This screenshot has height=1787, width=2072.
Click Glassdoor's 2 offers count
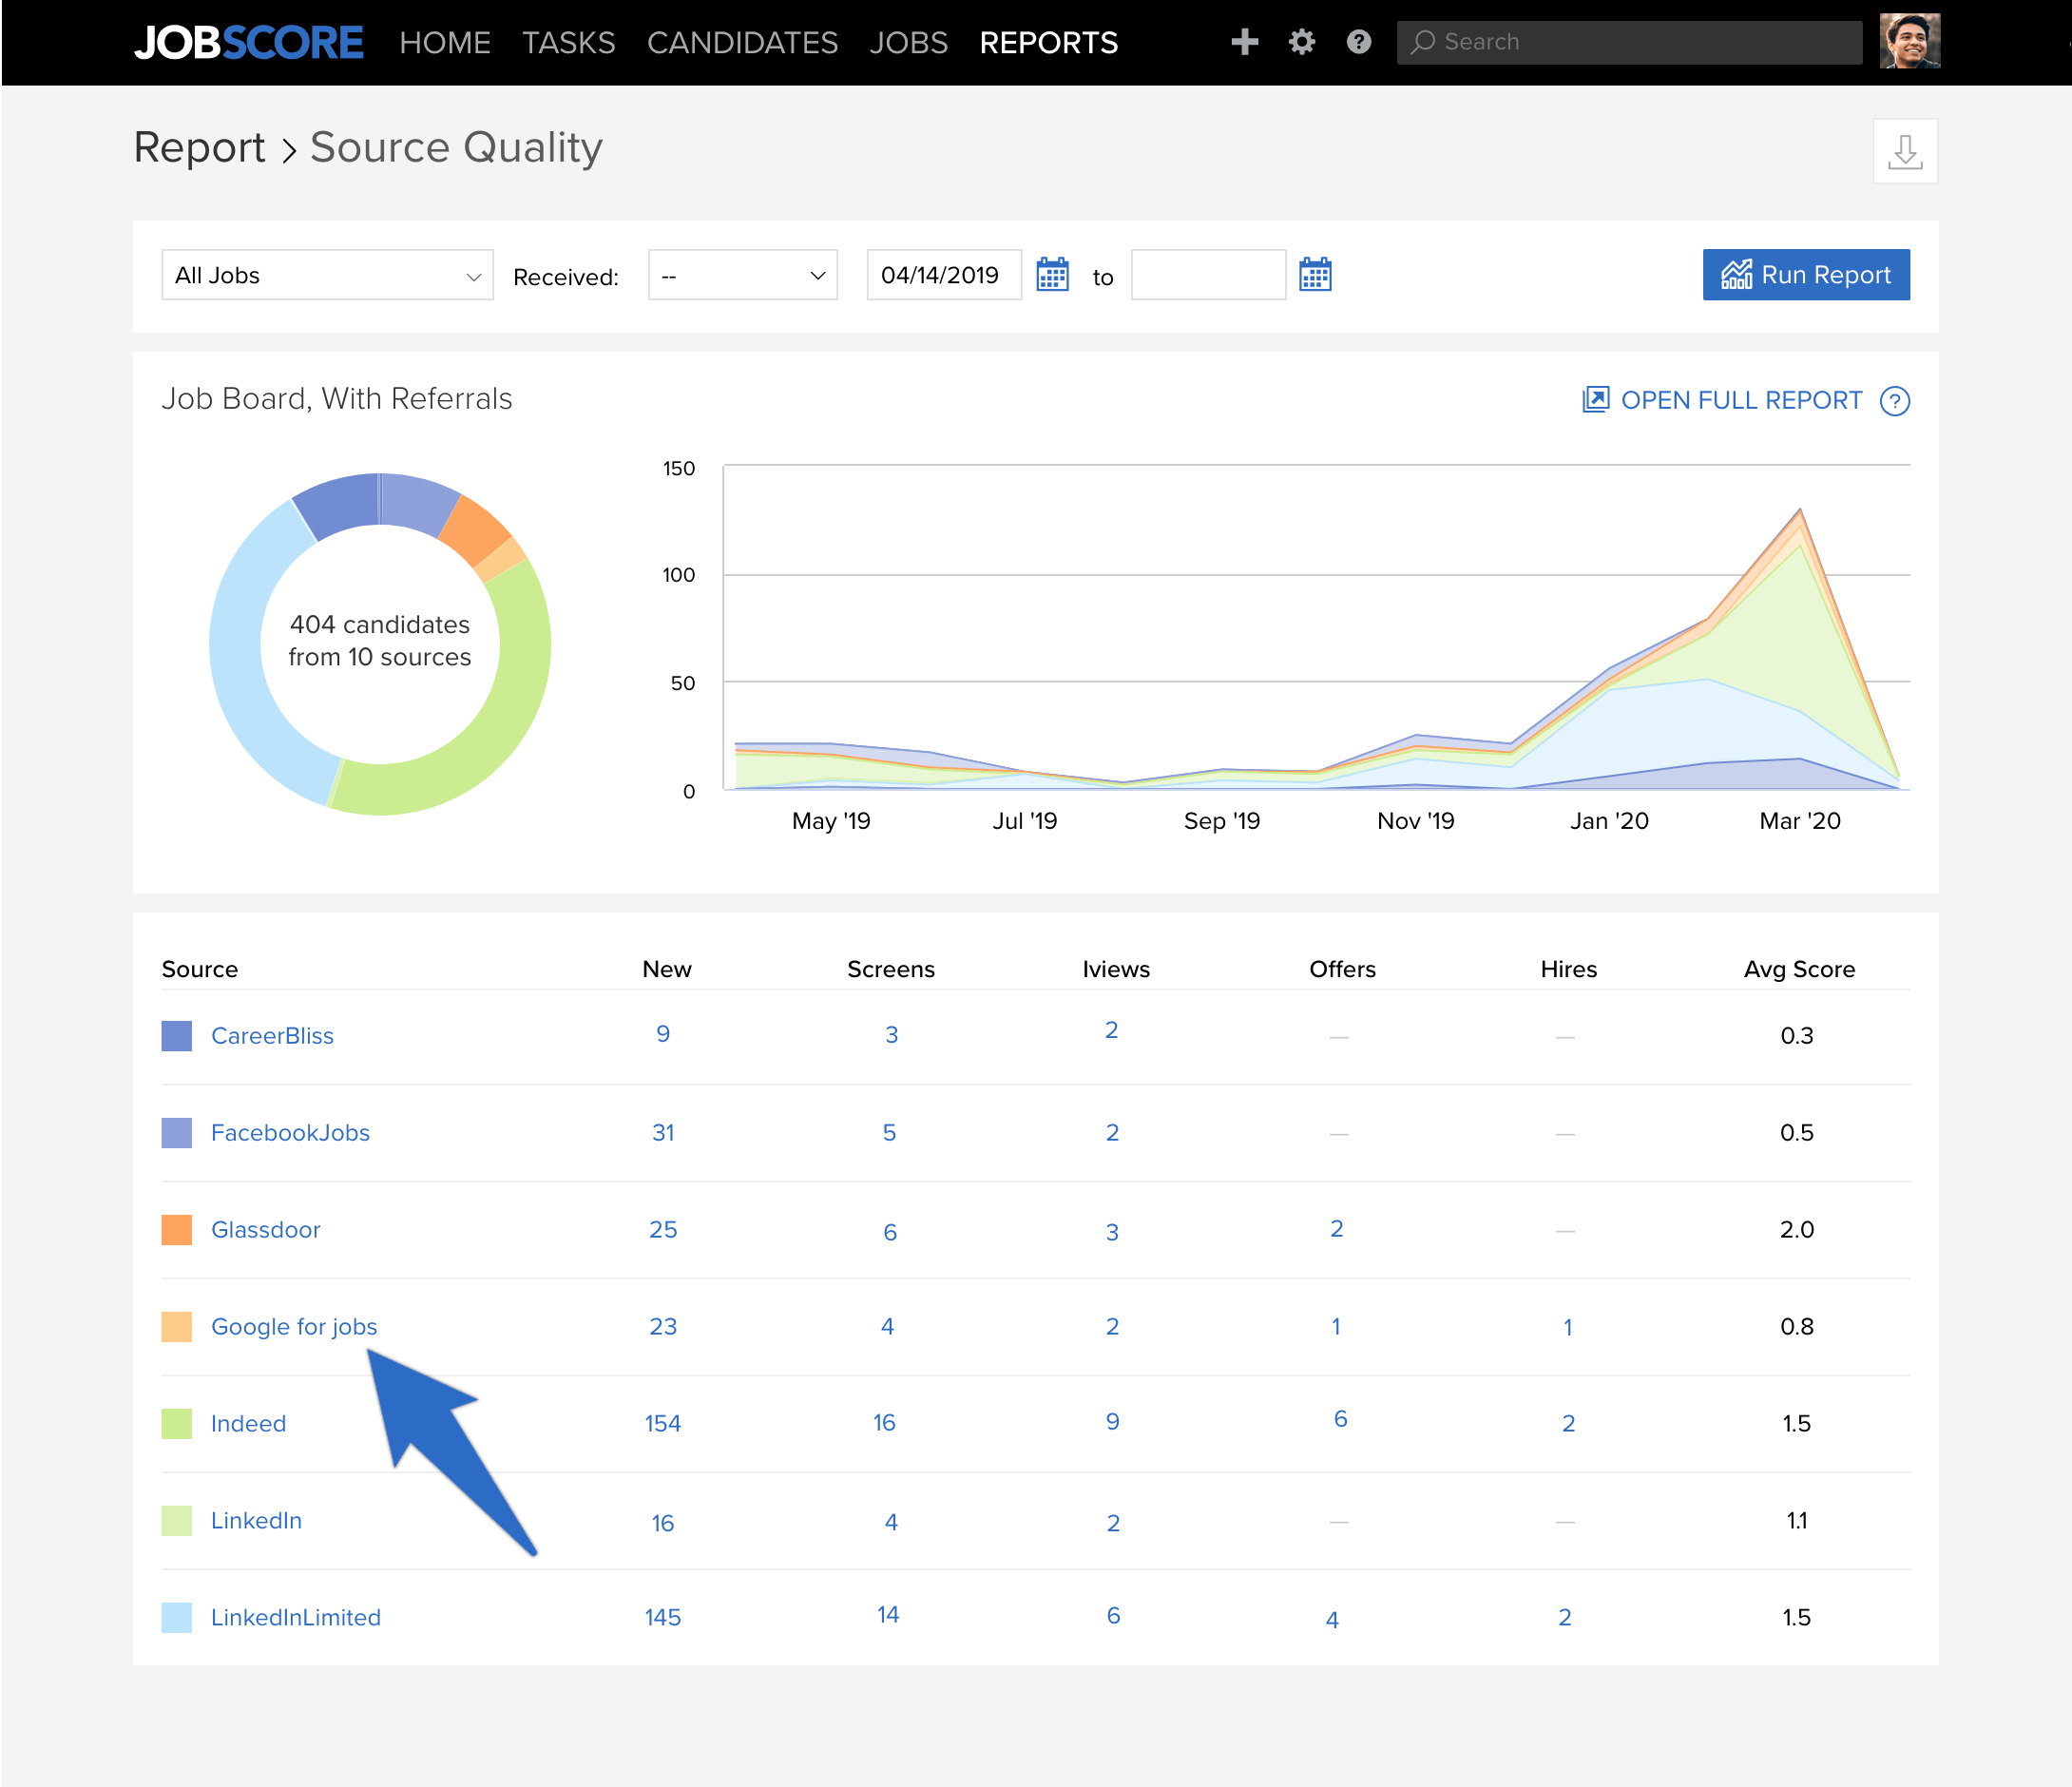pyautogui.click(x=1337, y=1228)
